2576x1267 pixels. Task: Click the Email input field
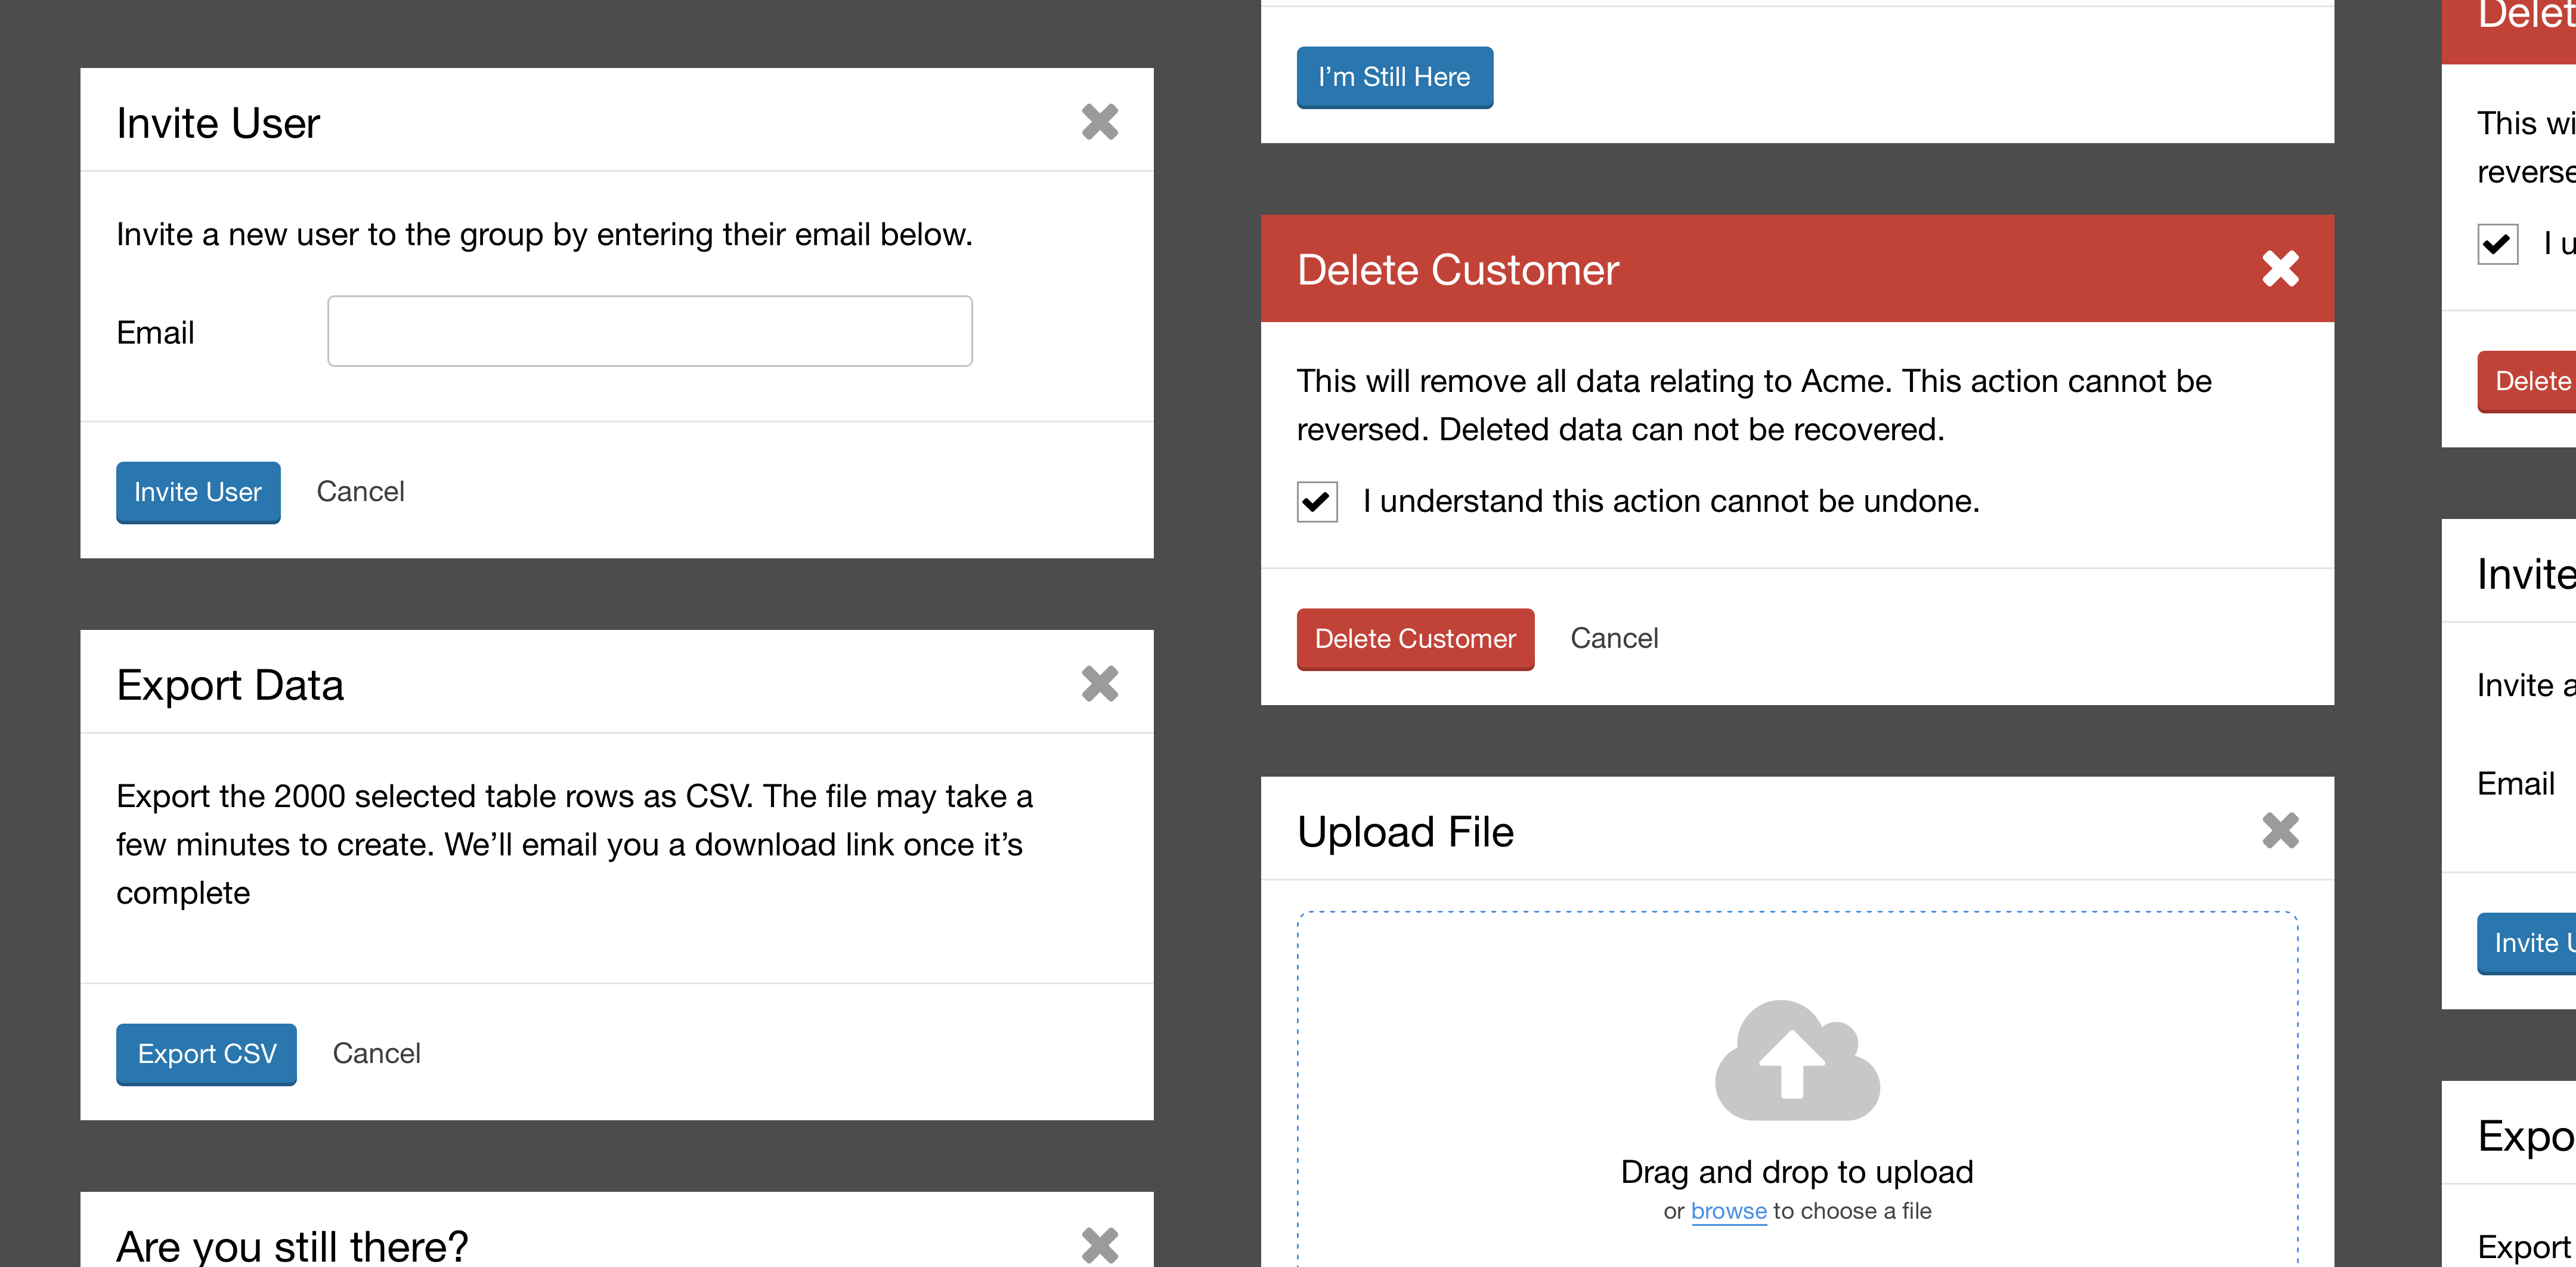click(x=650, y=331)
